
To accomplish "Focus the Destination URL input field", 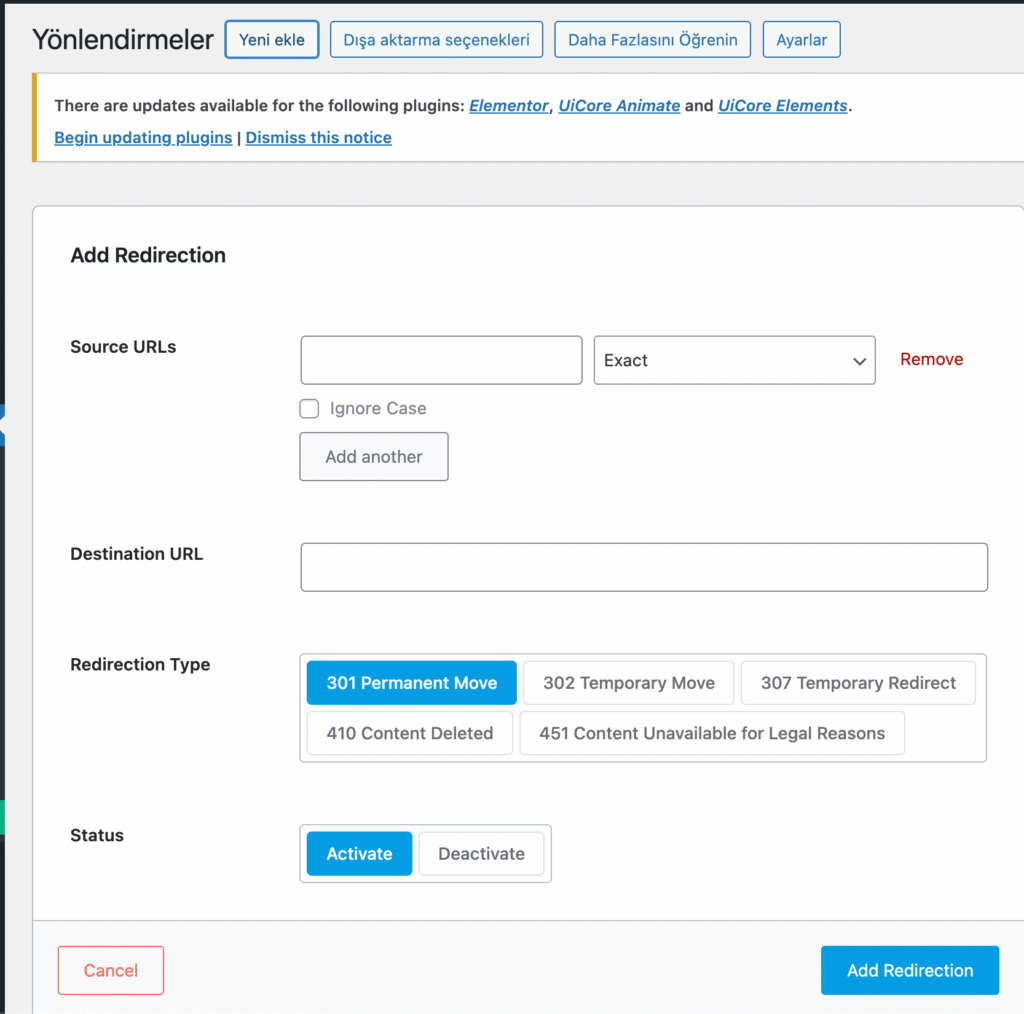I will [x=643, y=567].
